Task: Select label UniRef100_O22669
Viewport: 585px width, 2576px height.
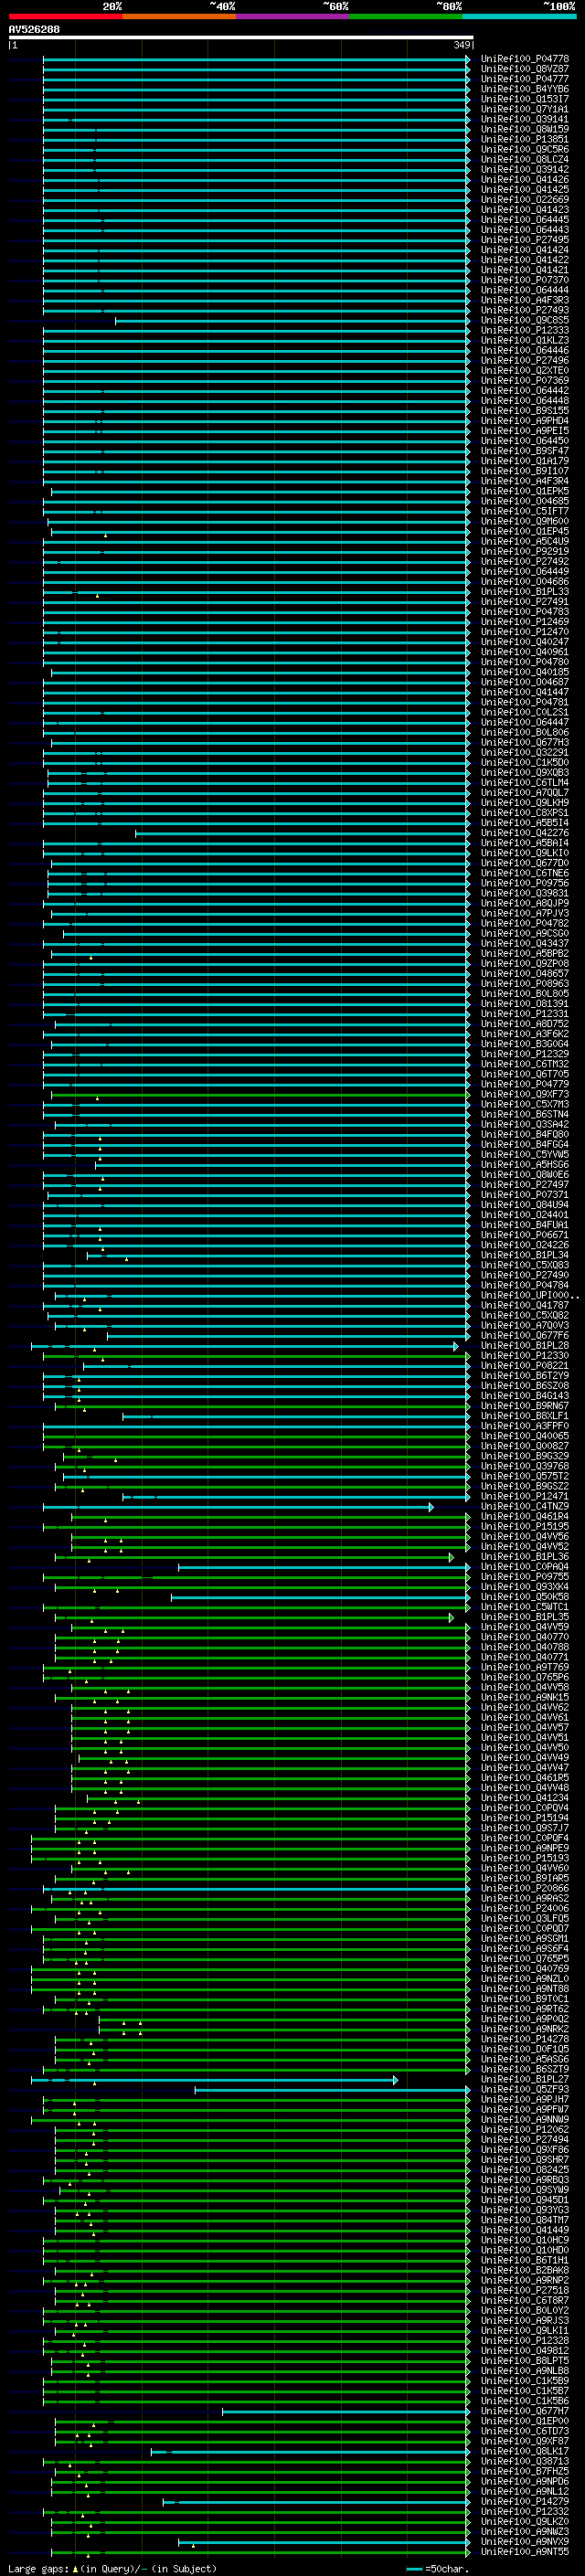Action: point(525,200)
